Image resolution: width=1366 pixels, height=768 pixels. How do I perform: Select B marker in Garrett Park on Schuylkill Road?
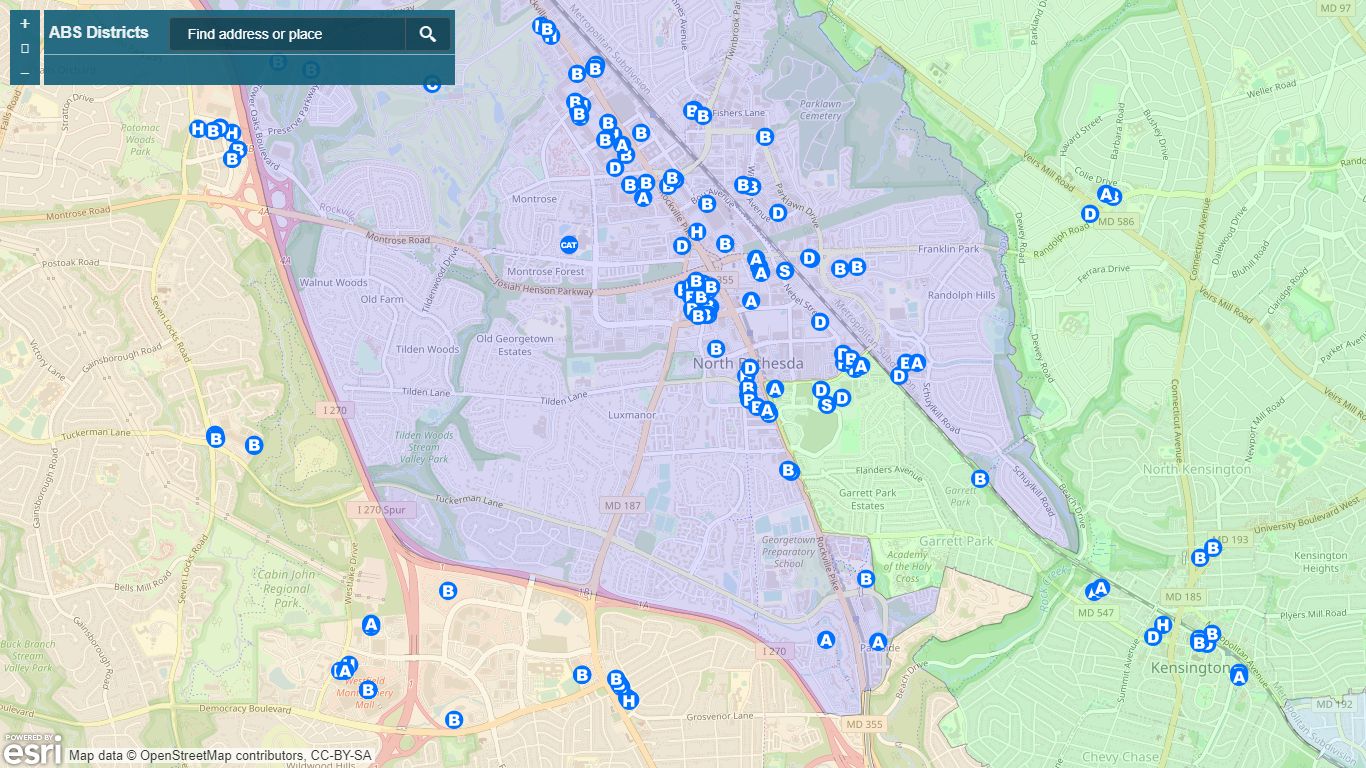[980, 479]
